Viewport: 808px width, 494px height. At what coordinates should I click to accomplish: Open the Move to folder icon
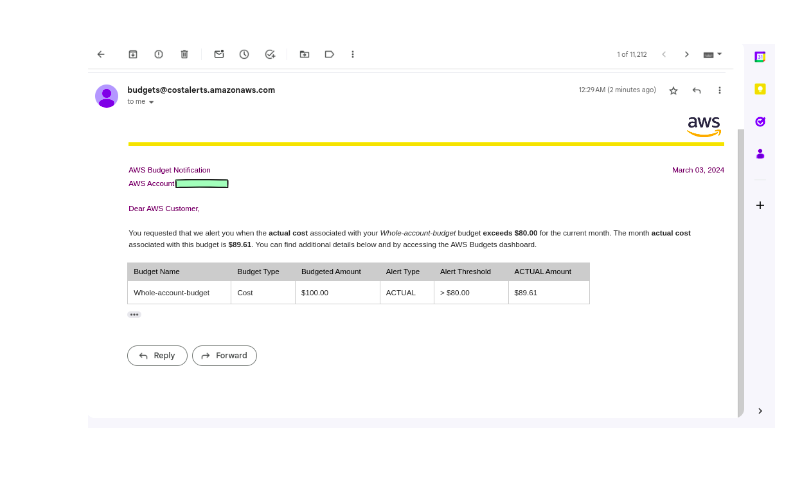304,54
